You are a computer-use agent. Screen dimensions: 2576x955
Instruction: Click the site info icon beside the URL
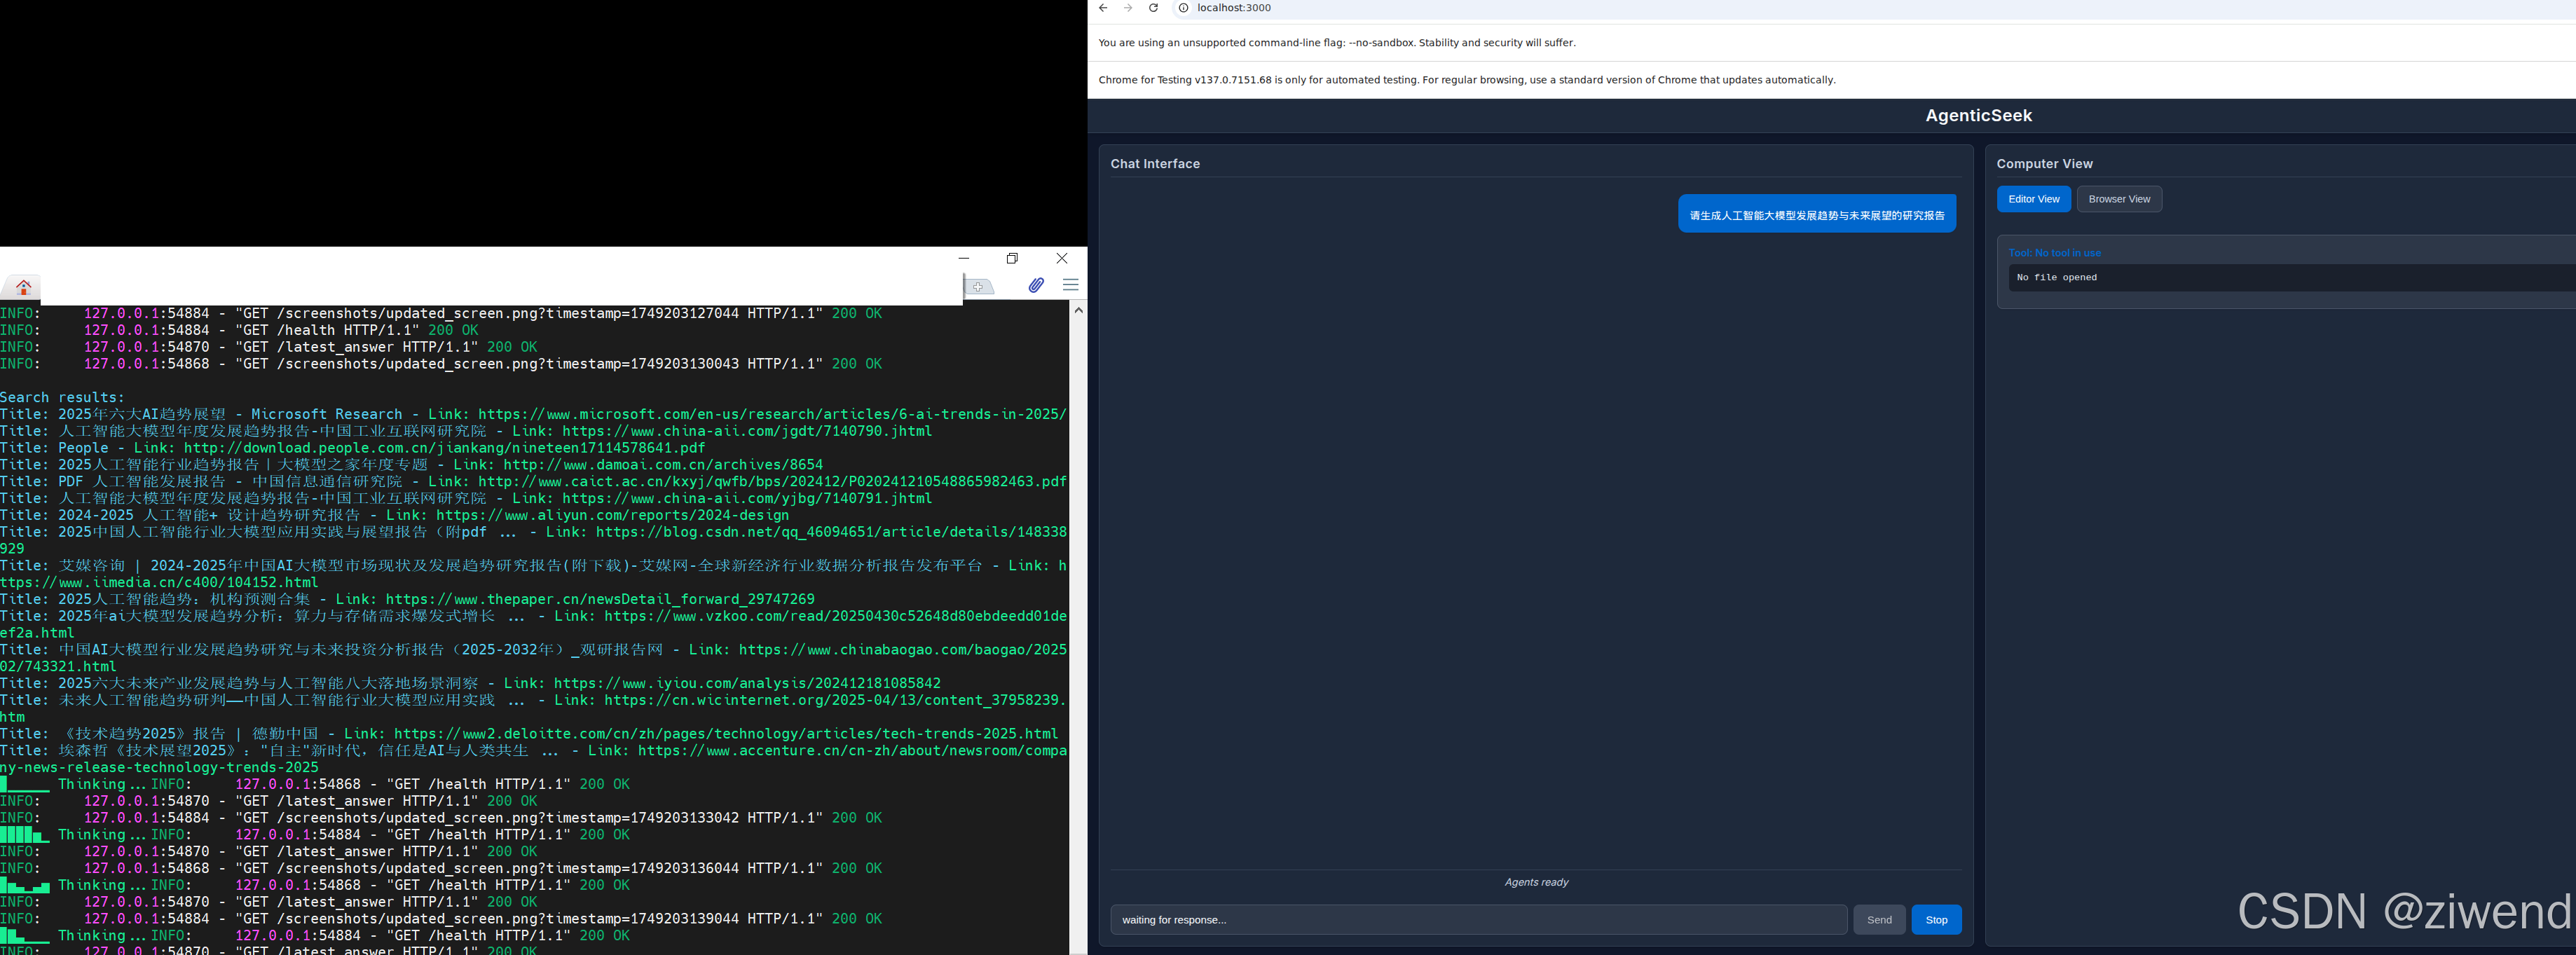(x=1183, y=8)
